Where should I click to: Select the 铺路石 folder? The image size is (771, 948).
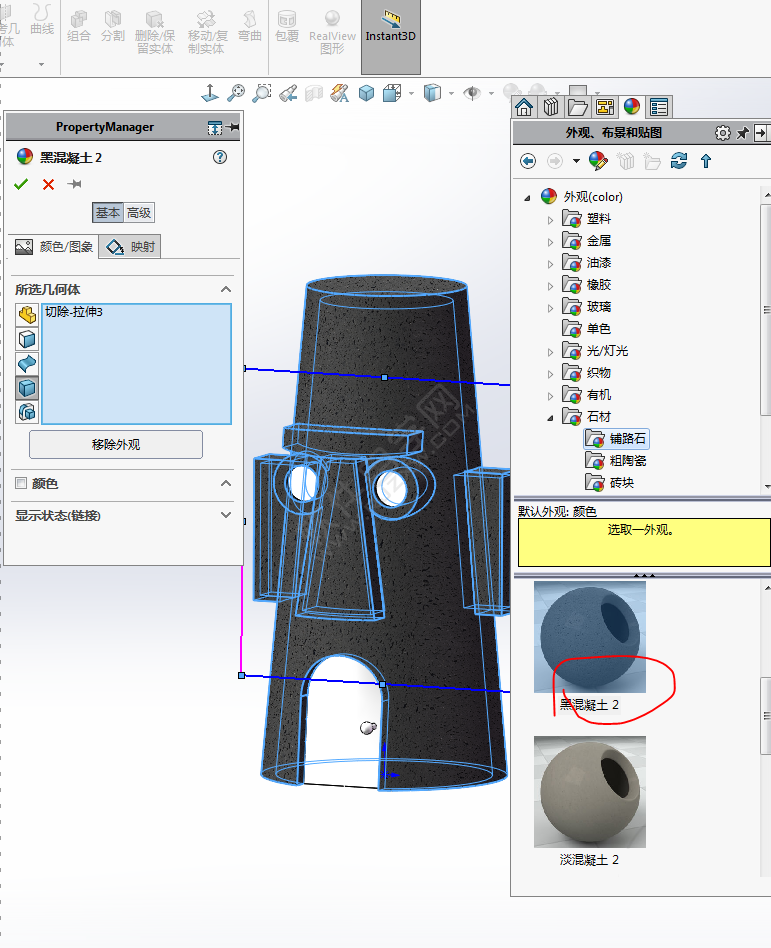pyautogui.click(x=616, y=438)
